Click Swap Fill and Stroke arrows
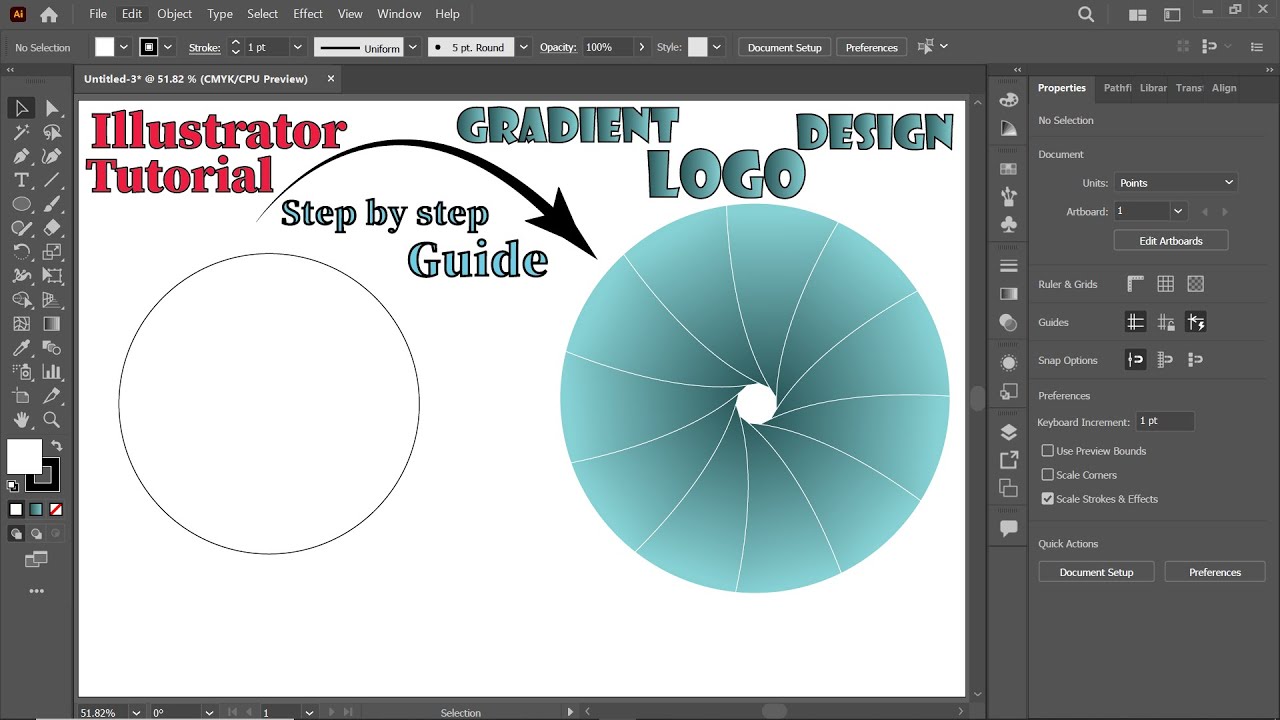 pyautogui.click(x=57, y=446)
